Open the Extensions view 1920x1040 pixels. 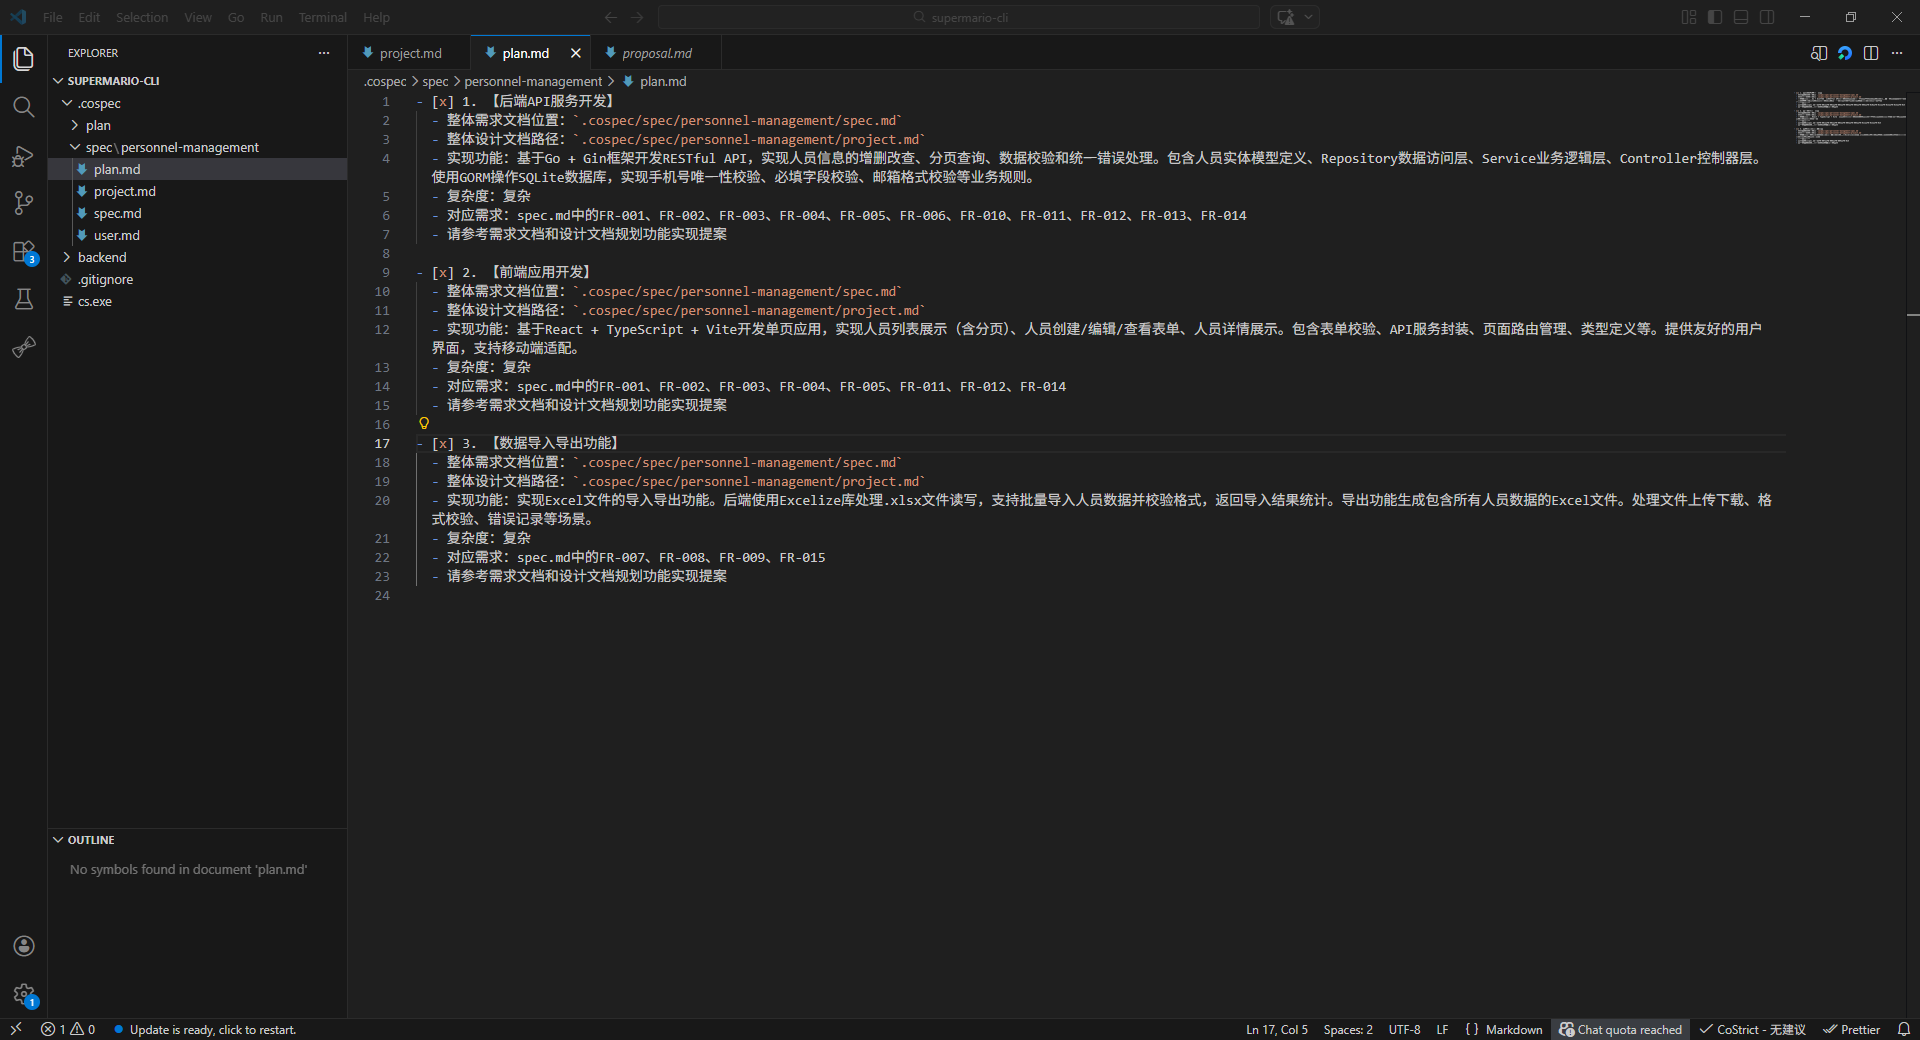coord(24,252)
